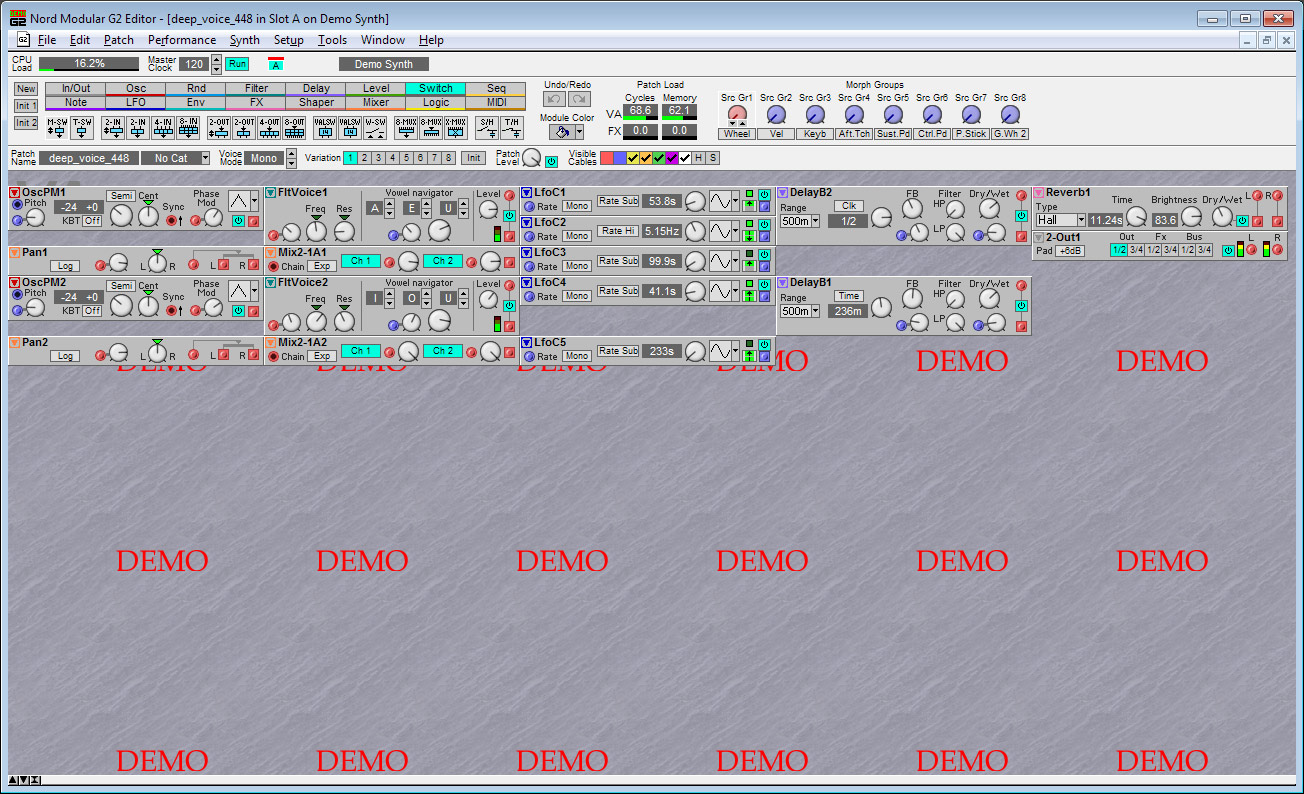Add an M-SW switch module
1304x794 pixels.
[x=57, y=127]
